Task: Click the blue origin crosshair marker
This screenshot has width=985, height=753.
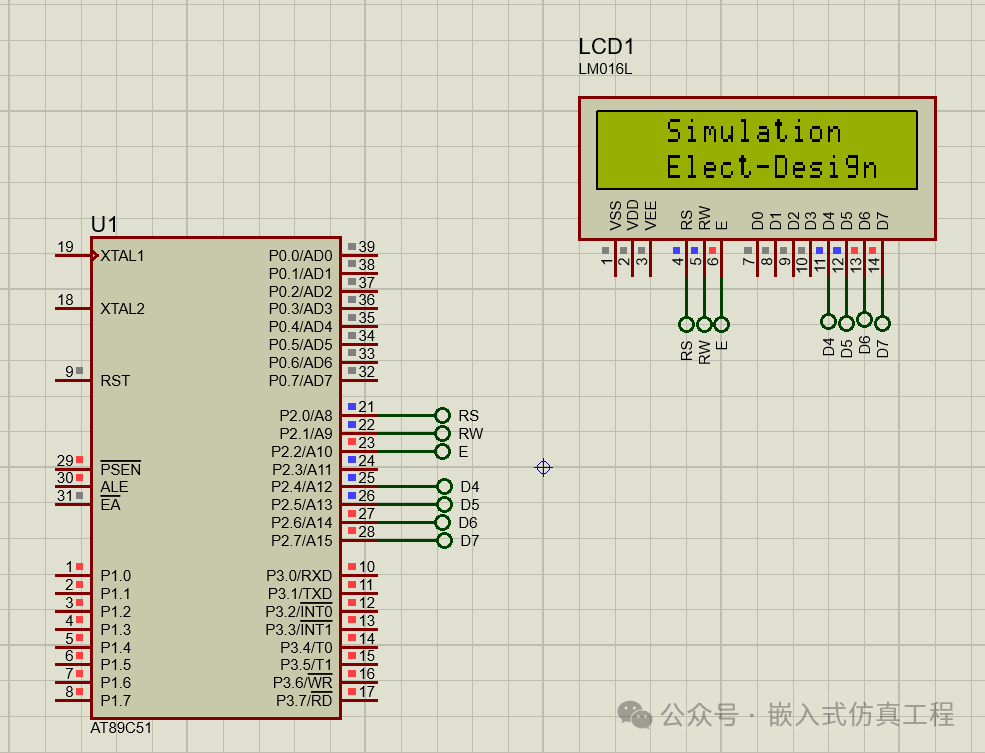Action: coord(543,467)
